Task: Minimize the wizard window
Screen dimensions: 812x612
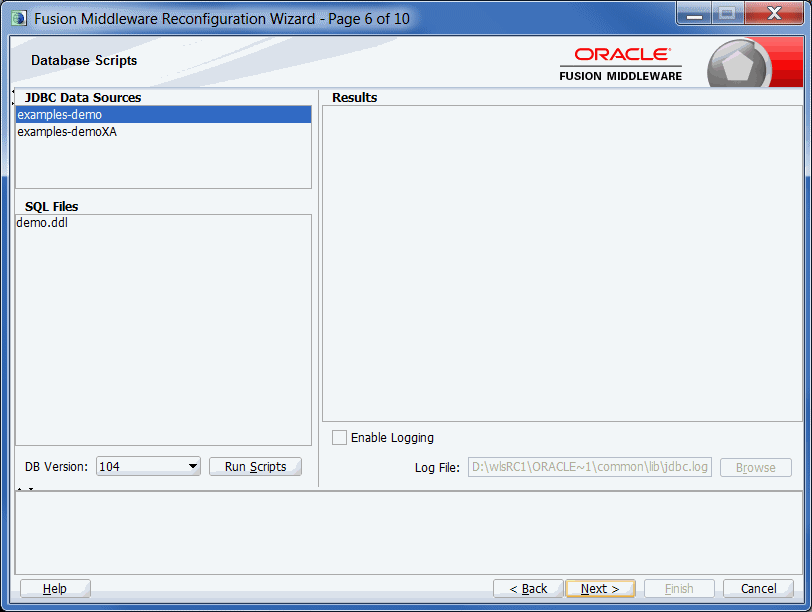Action: pos(694,13)
